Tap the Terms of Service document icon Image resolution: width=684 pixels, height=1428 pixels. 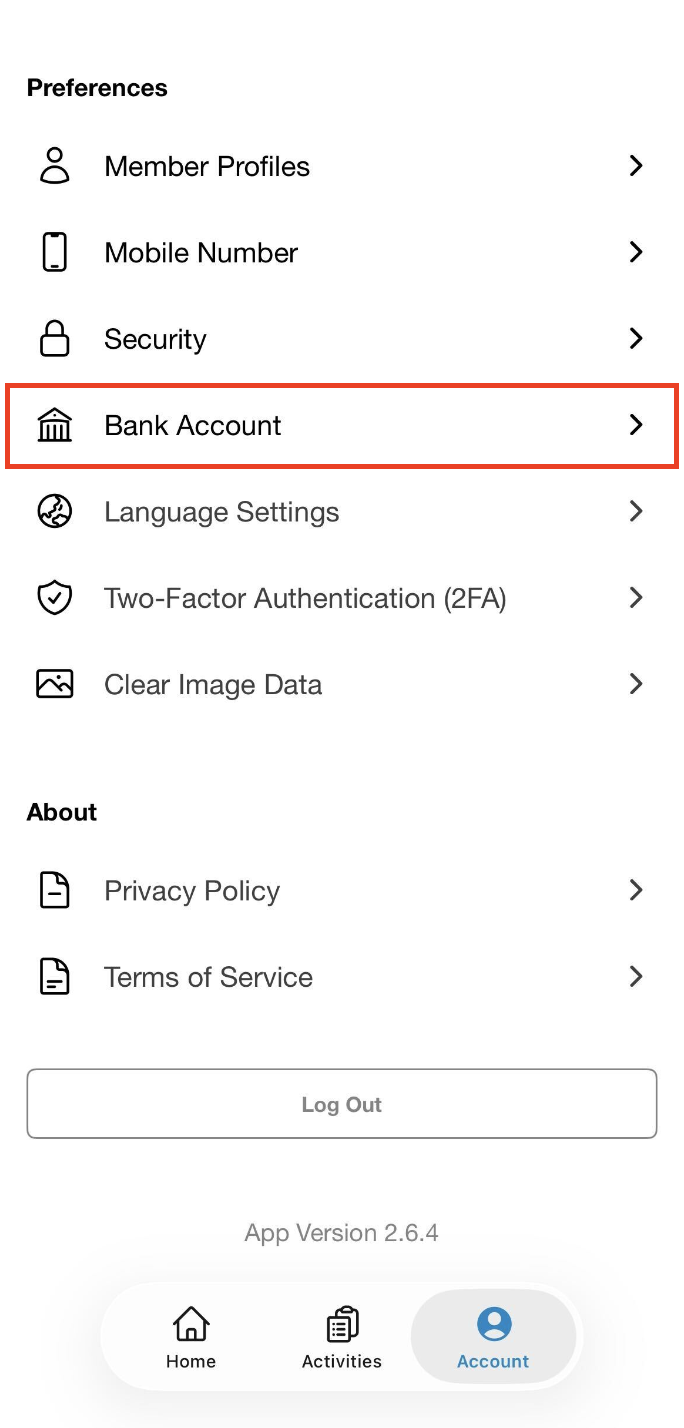tap(55, 977)
